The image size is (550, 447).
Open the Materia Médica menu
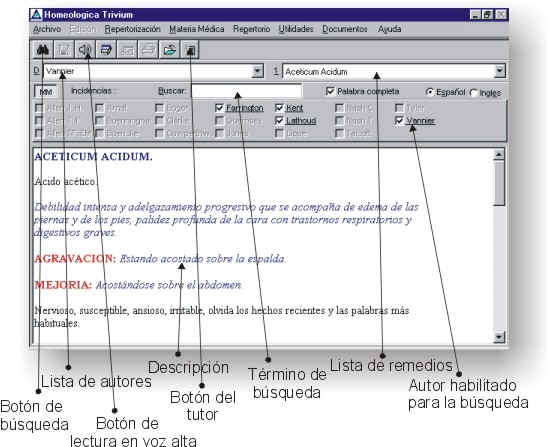click(196, 29)
